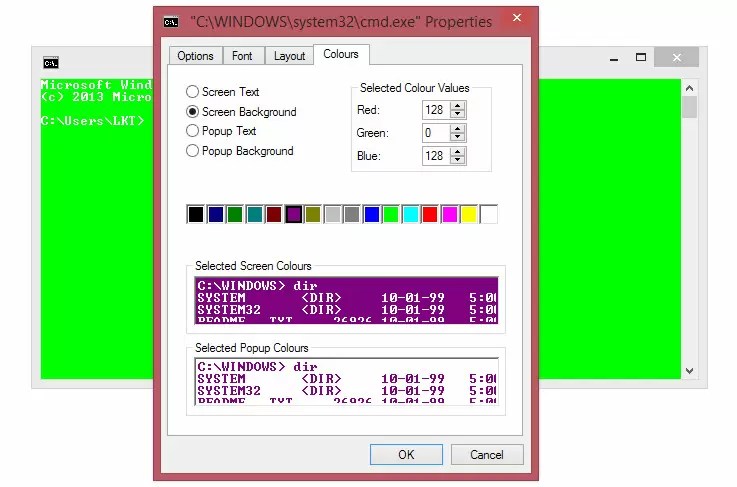
Task: Pick the purple colour swatch
Action: (x=294, y=214)
